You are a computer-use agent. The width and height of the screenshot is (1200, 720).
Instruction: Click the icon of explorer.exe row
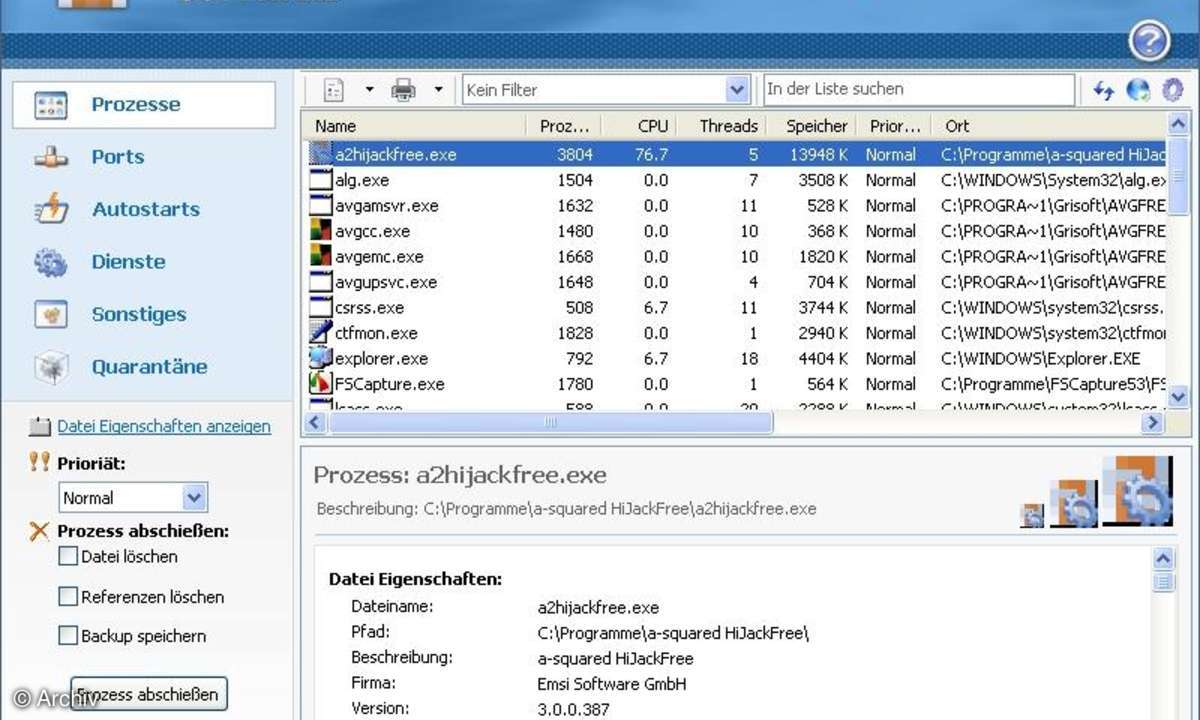[320, 358]
